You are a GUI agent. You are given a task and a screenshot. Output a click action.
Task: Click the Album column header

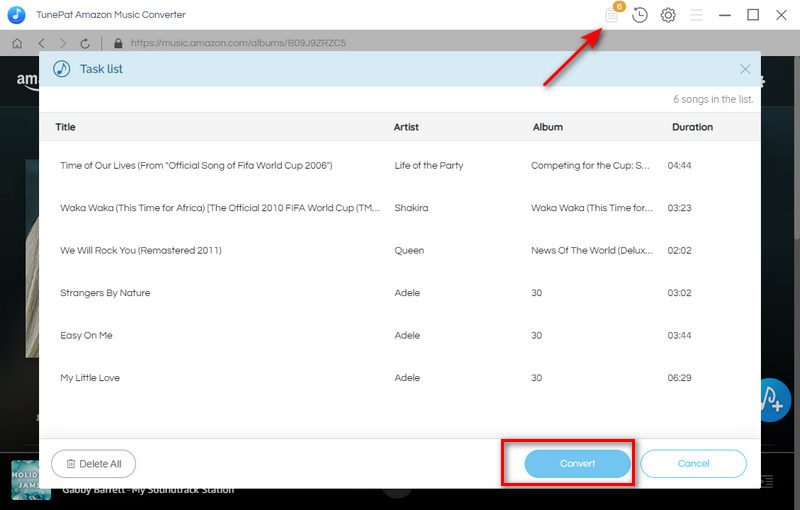(x=548, y=127)
